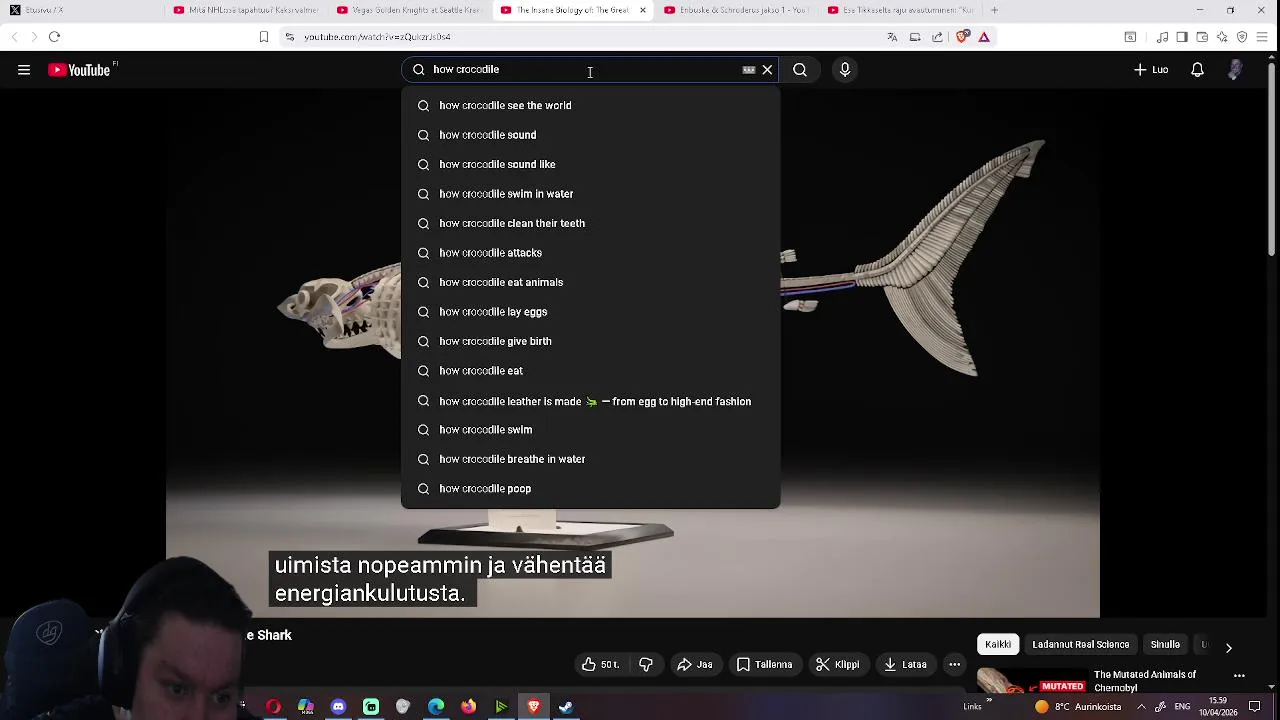The width and height of the screenshot is (1280, 720).
Task: Open Microsoft Edge from the taskbar
Action: [436, 707]
